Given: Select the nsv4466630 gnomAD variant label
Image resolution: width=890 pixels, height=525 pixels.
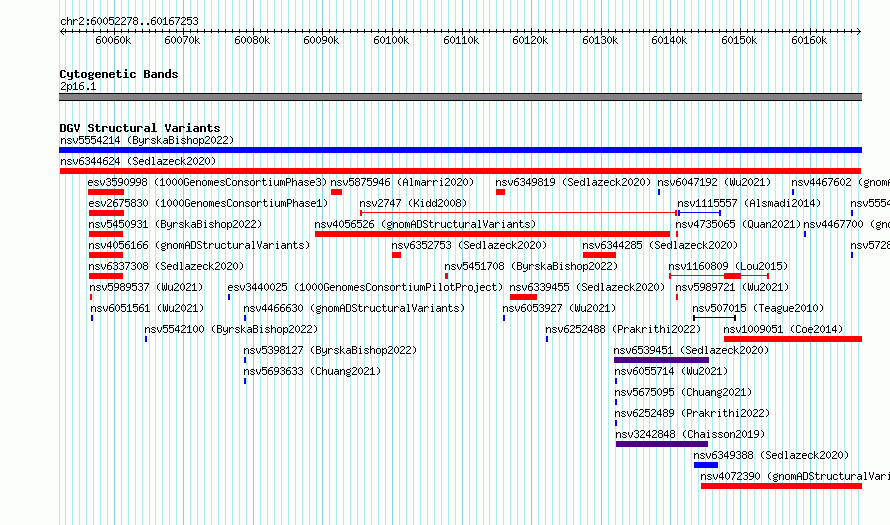Looking at the screenshot, I should tap(354, 308).
